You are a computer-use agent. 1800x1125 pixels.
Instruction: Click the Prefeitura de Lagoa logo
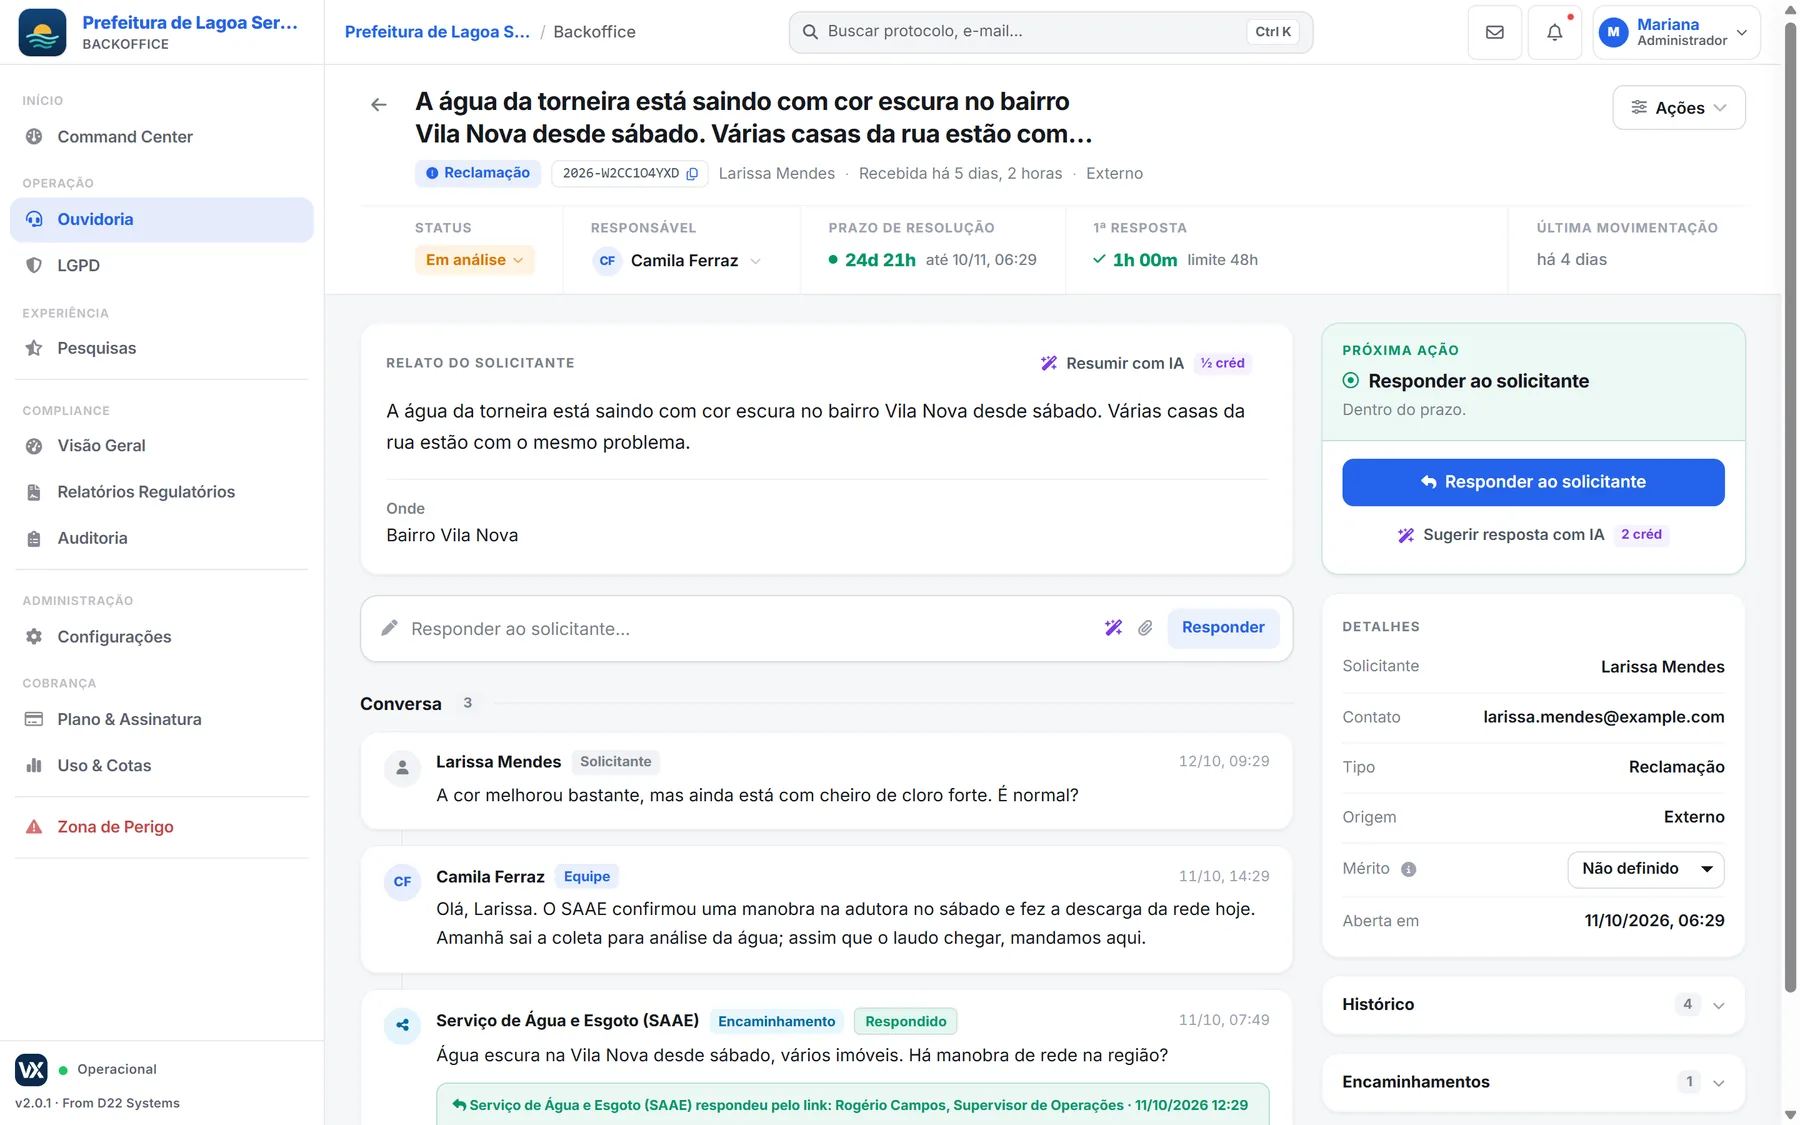[42, 32]
